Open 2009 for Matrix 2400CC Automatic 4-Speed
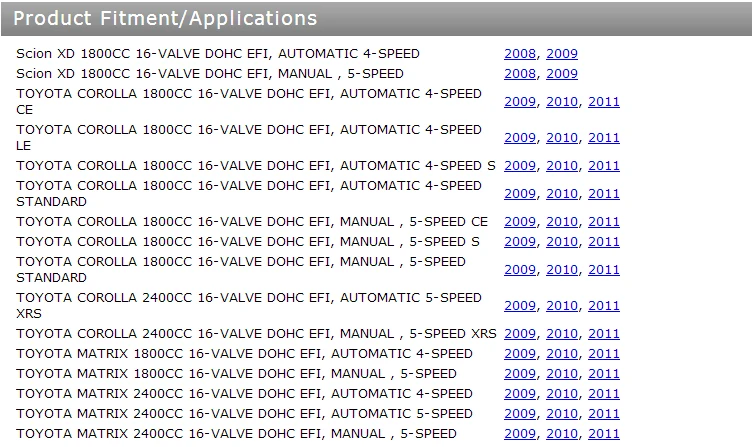The width and height of the screenshot is (752, 447). tap(520, 394)
